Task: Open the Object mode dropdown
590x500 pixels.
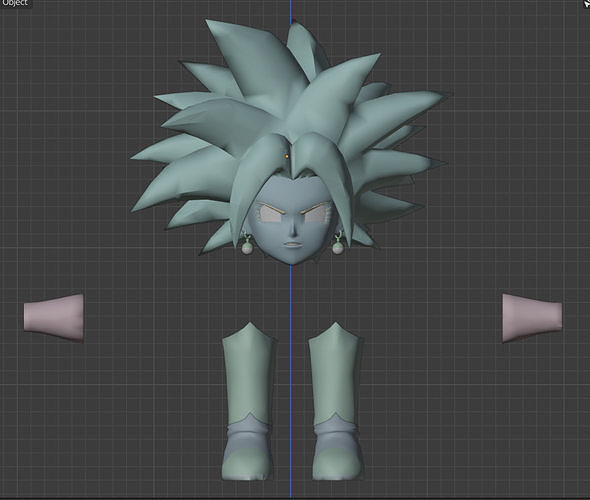Action: coord(15,3)
